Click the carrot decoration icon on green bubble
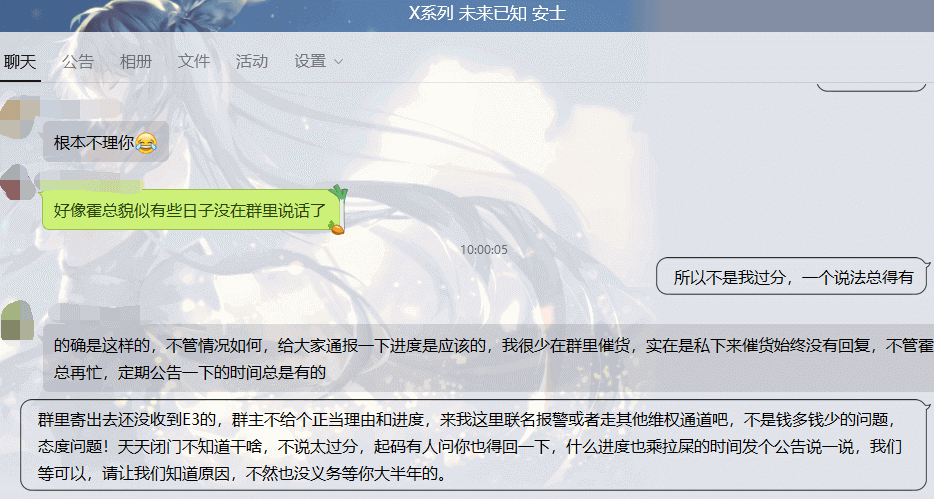The image size is (934, 499). coord(336,227)
